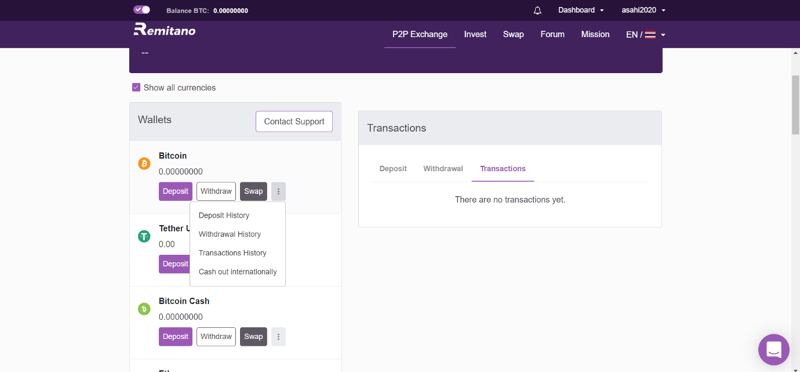The width and height of the screenshot is (800, 372).
Task: Click the page vertical scrollbar thumb
Action: [x=795, y=105]
